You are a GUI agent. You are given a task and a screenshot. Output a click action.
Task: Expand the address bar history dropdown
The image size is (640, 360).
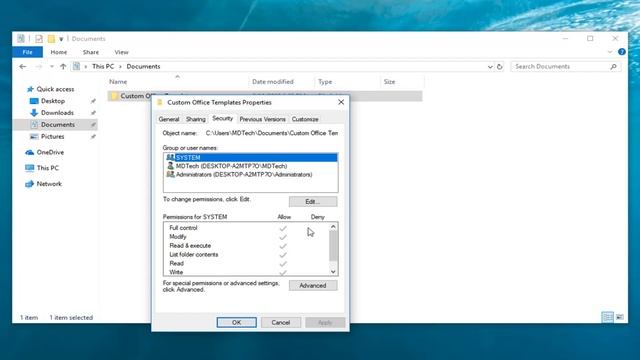coord(490,67)
